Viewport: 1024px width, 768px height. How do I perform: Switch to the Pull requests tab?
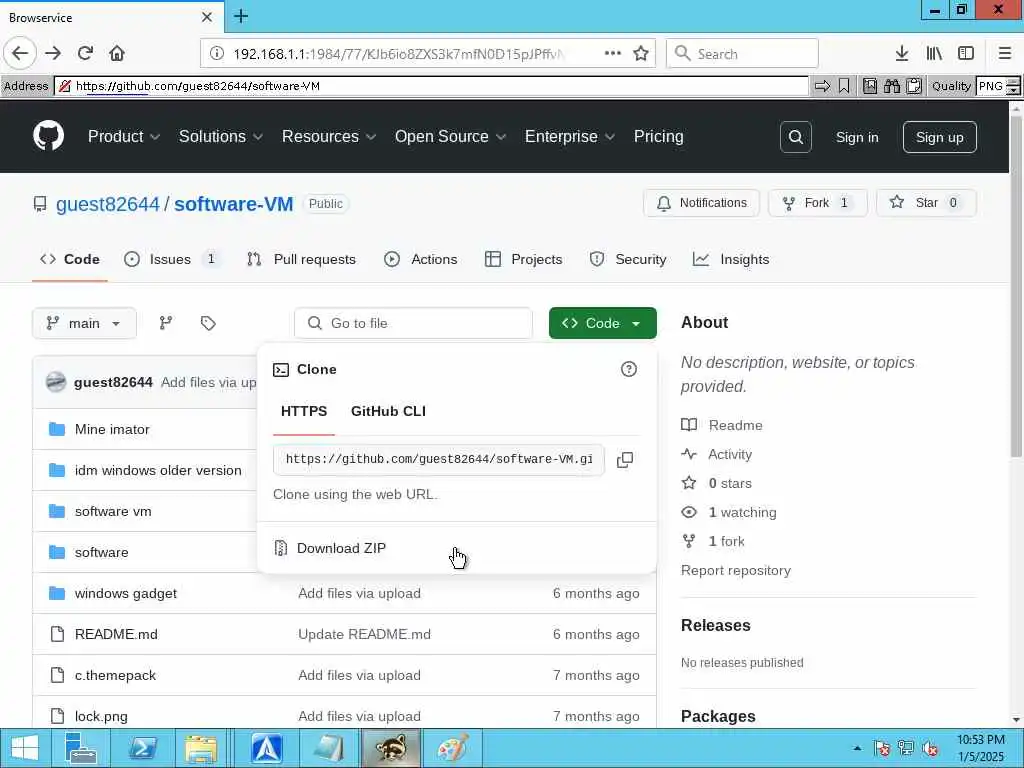click(x=301, y=259)
